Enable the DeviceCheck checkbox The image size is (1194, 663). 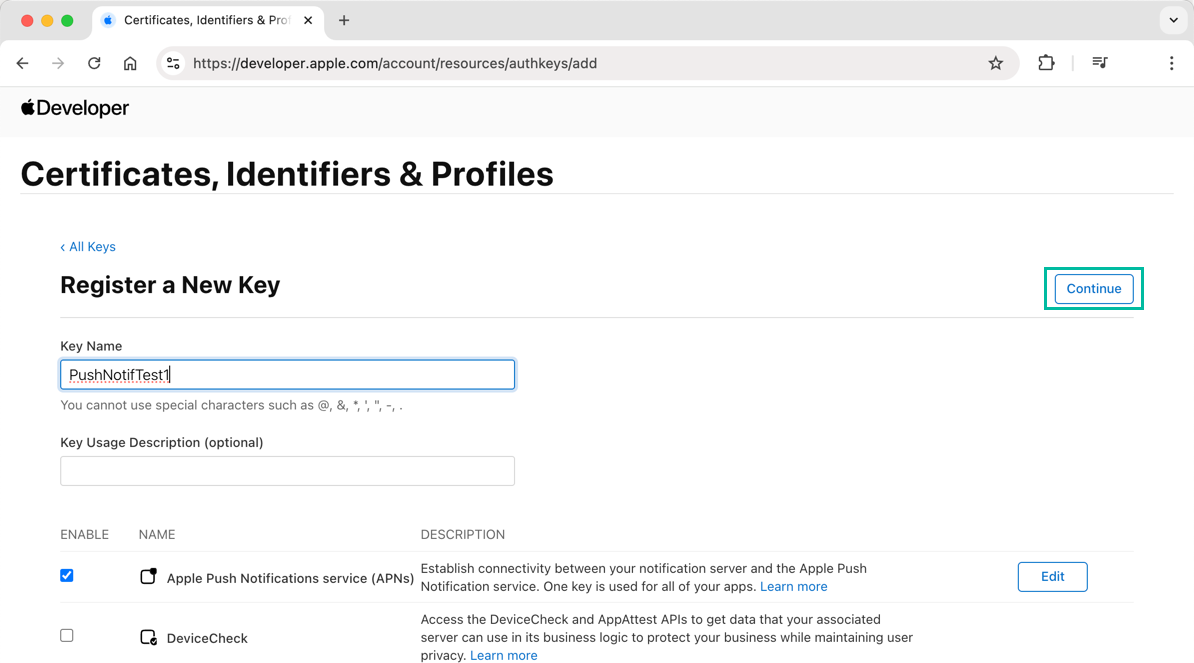[x=67, y=636]
